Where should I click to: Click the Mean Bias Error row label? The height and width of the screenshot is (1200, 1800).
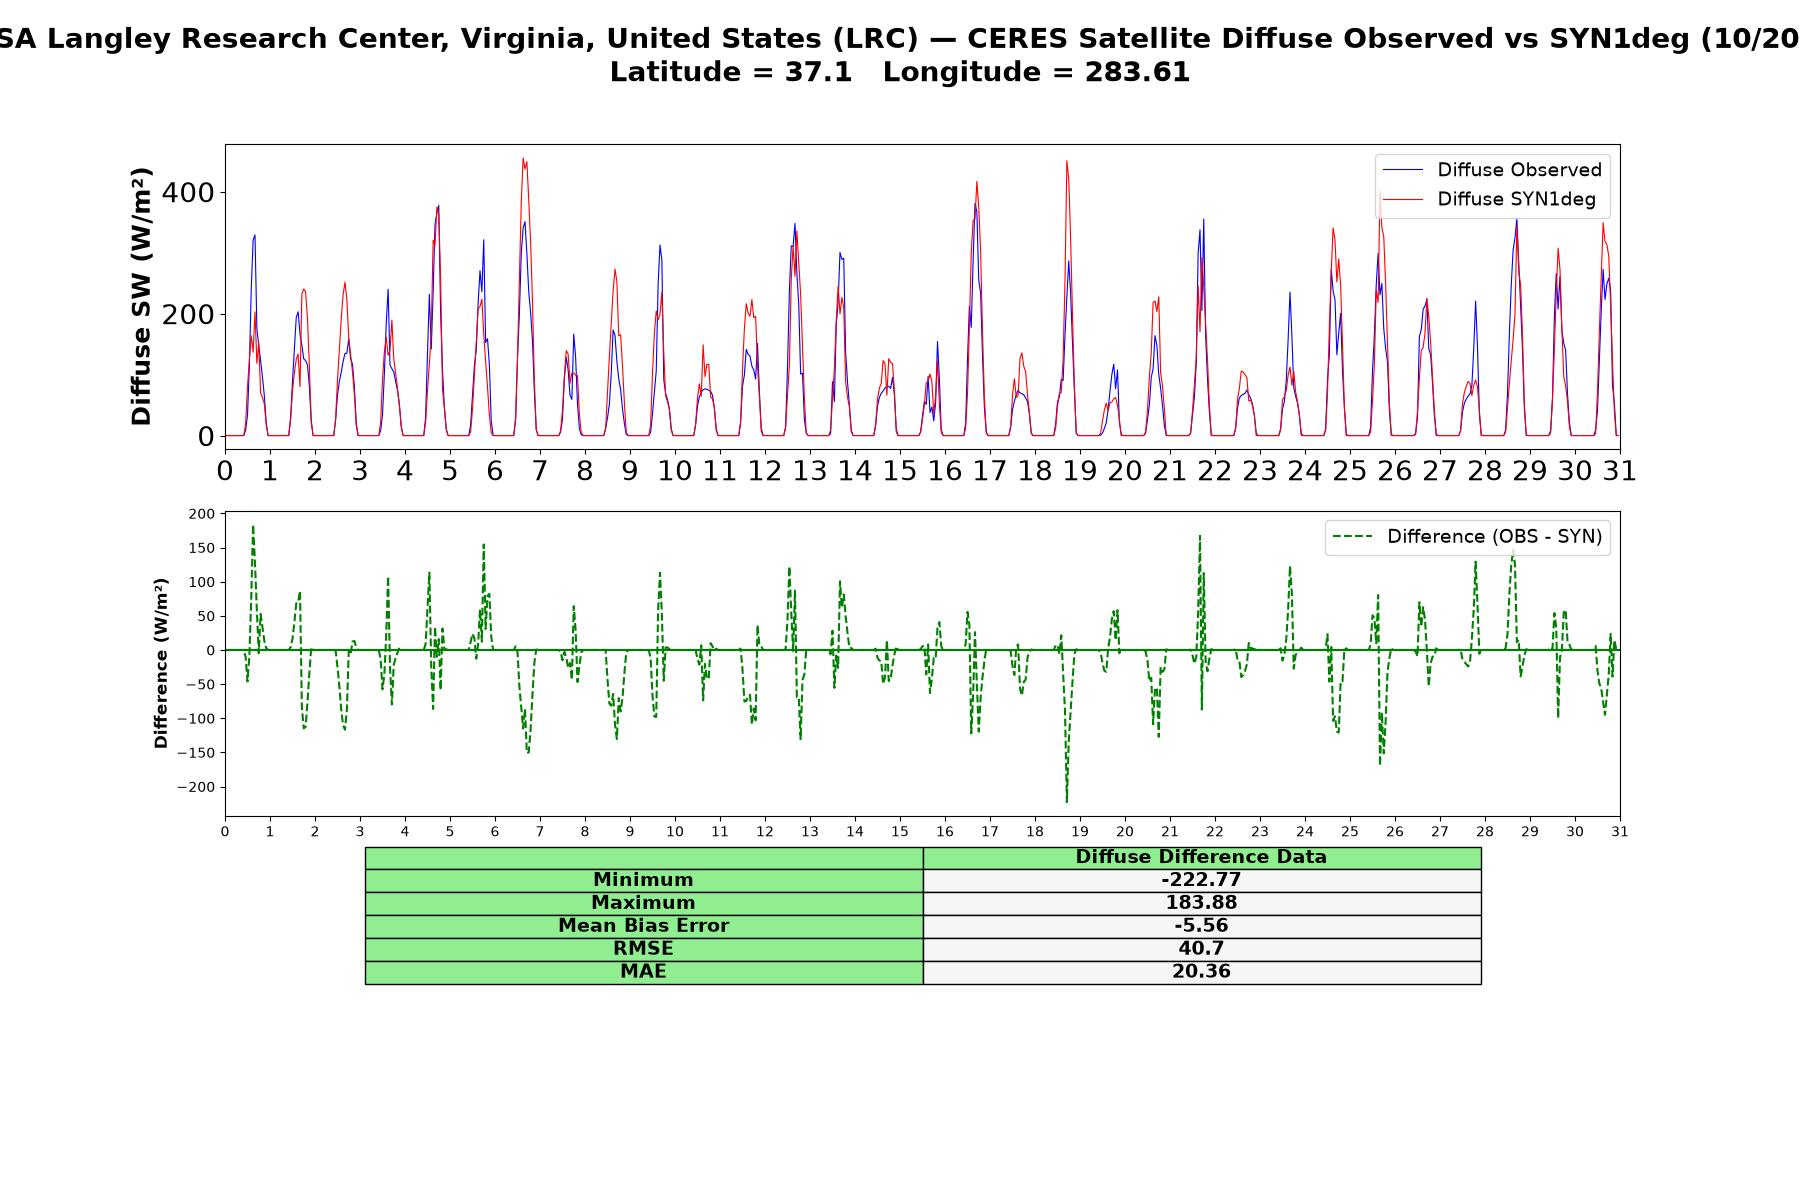(x=644, y=926)
